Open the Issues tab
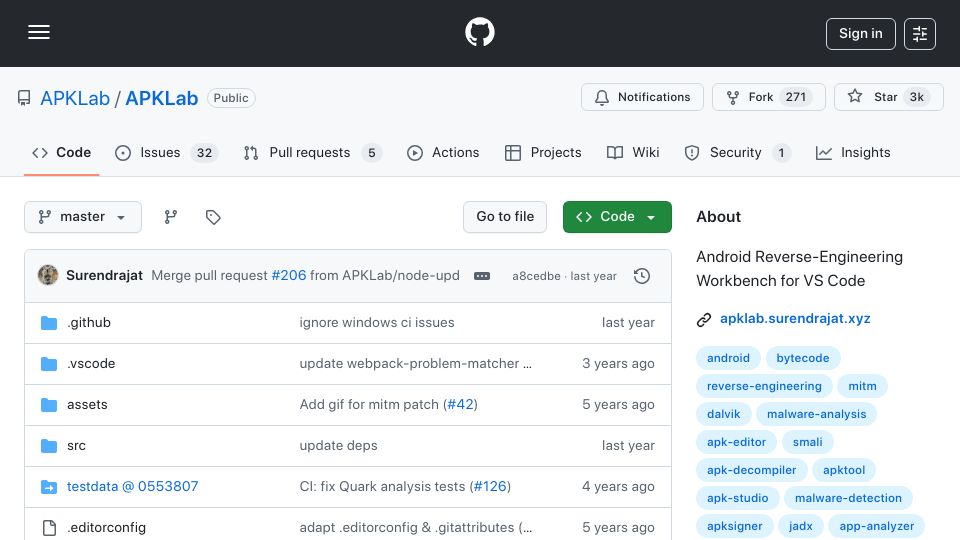Image resolution: width=960 pixels, height=540 pixels. (x=166, y=152)
